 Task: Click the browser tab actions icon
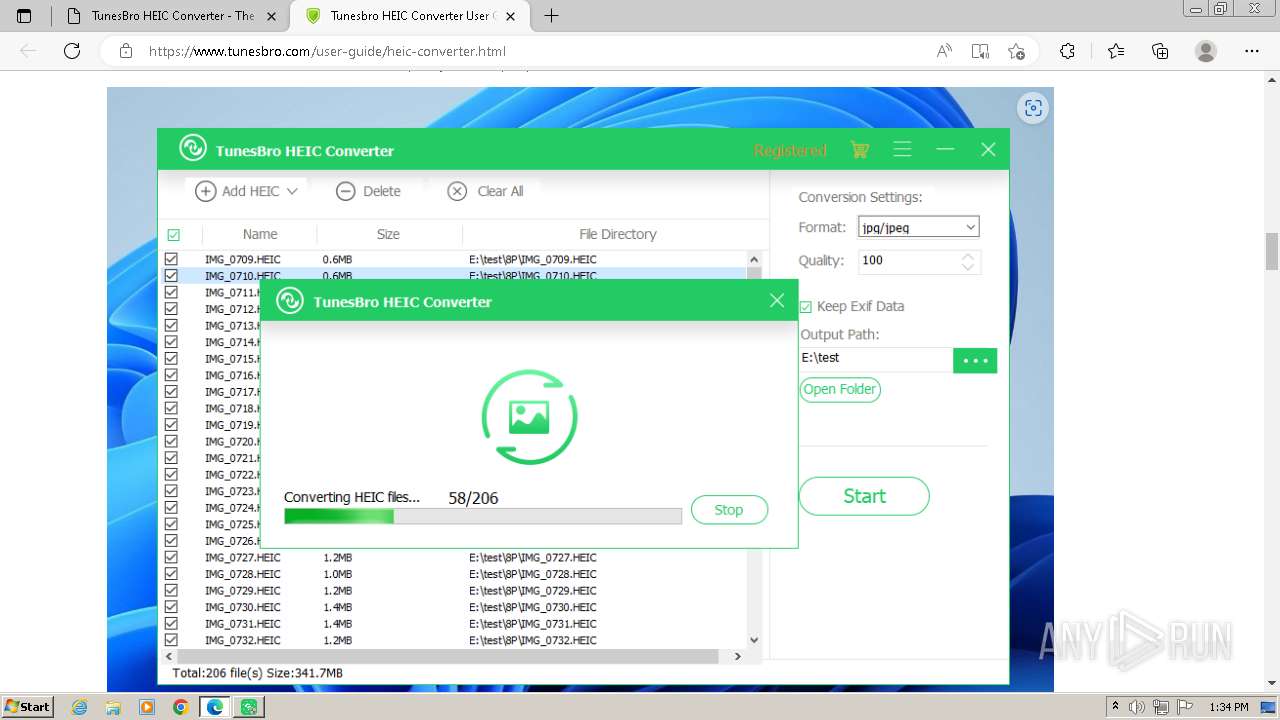coord(24,16)
